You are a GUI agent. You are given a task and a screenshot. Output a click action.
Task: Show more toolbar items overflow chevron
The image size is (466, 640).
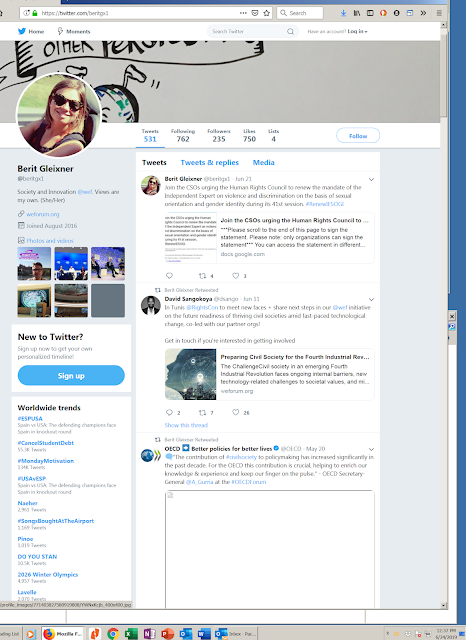pyautogui.click(x=423, y=13)
